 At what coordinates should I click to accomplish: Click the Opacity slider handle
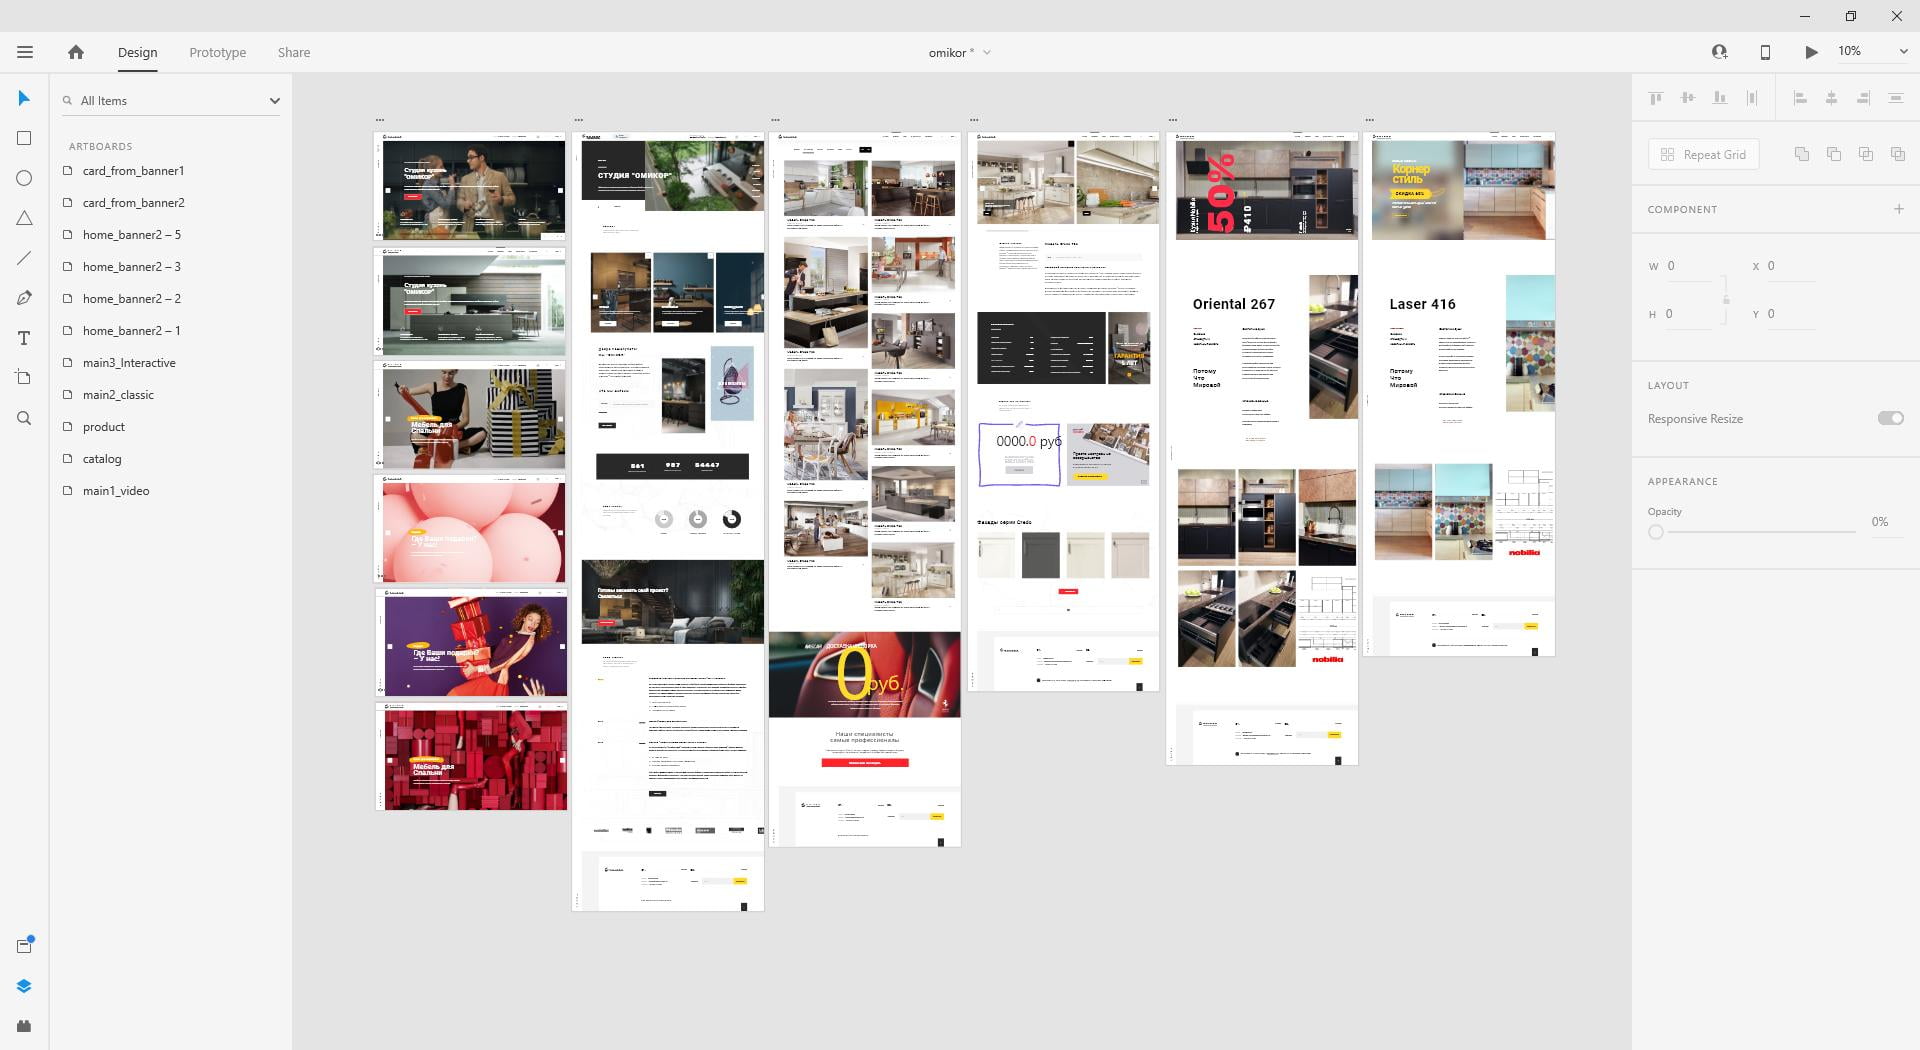pos(1656,532)
